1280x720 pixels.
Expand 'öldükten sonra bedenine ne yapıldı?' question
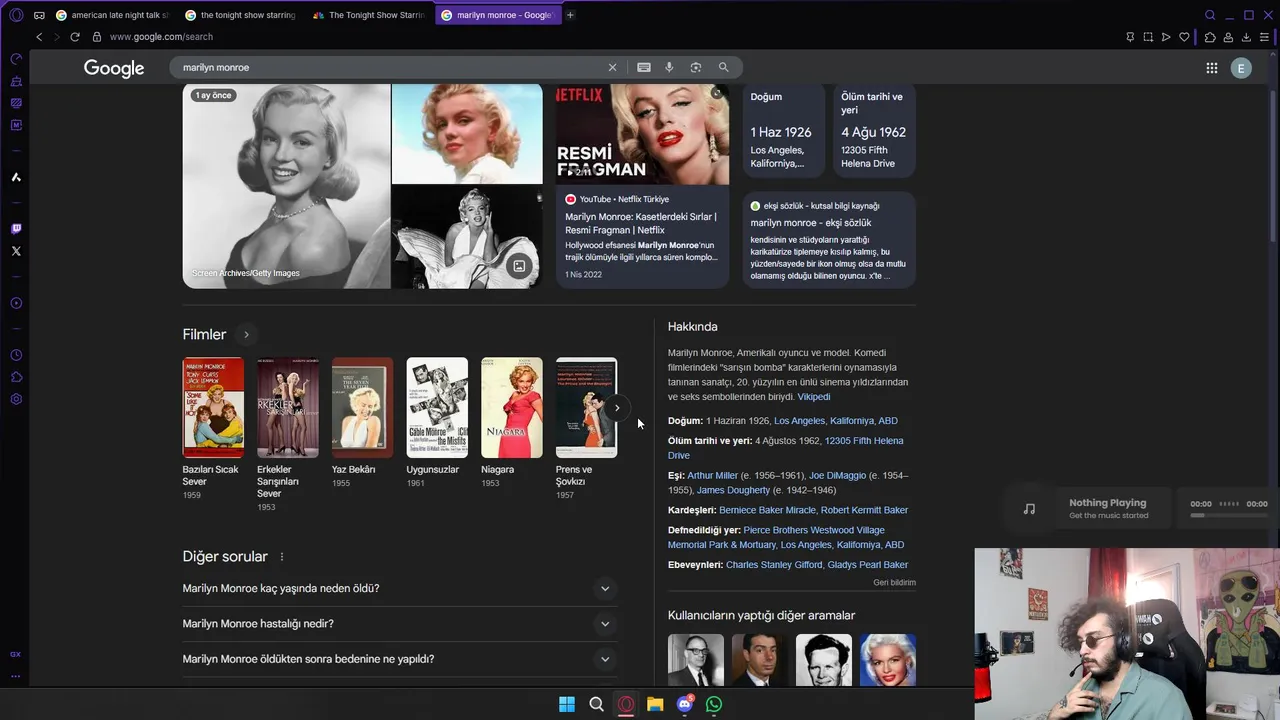[x=400, y=659]
